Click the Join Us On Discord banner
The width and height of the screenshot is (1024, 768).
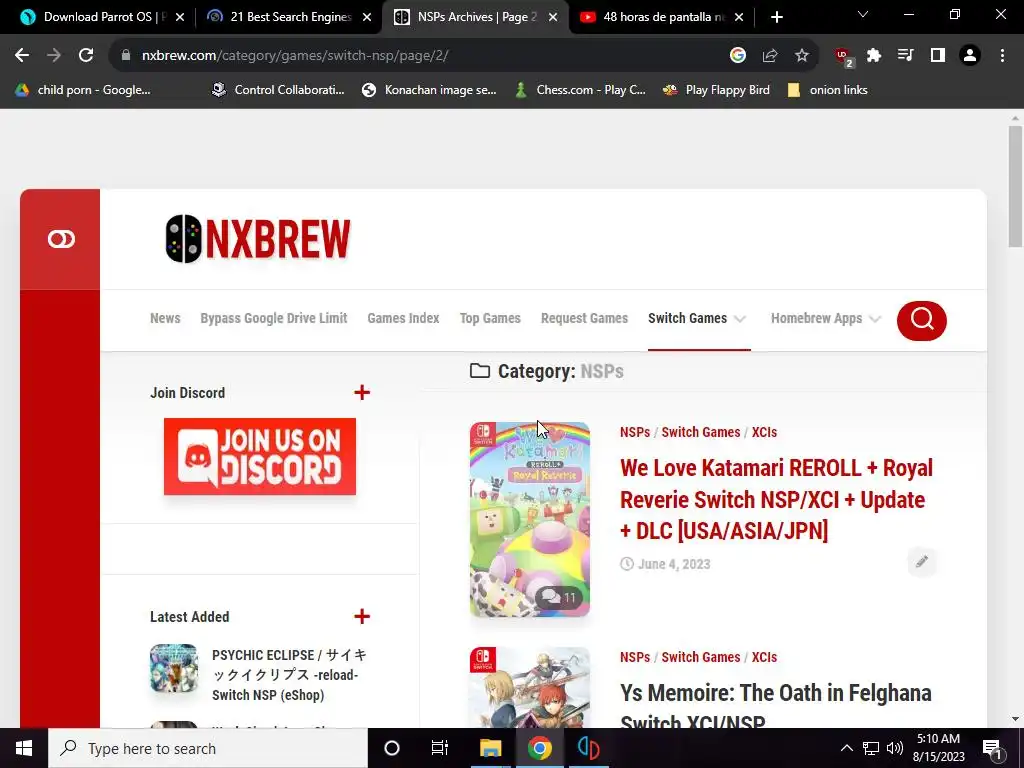click(x=260, y=456)
